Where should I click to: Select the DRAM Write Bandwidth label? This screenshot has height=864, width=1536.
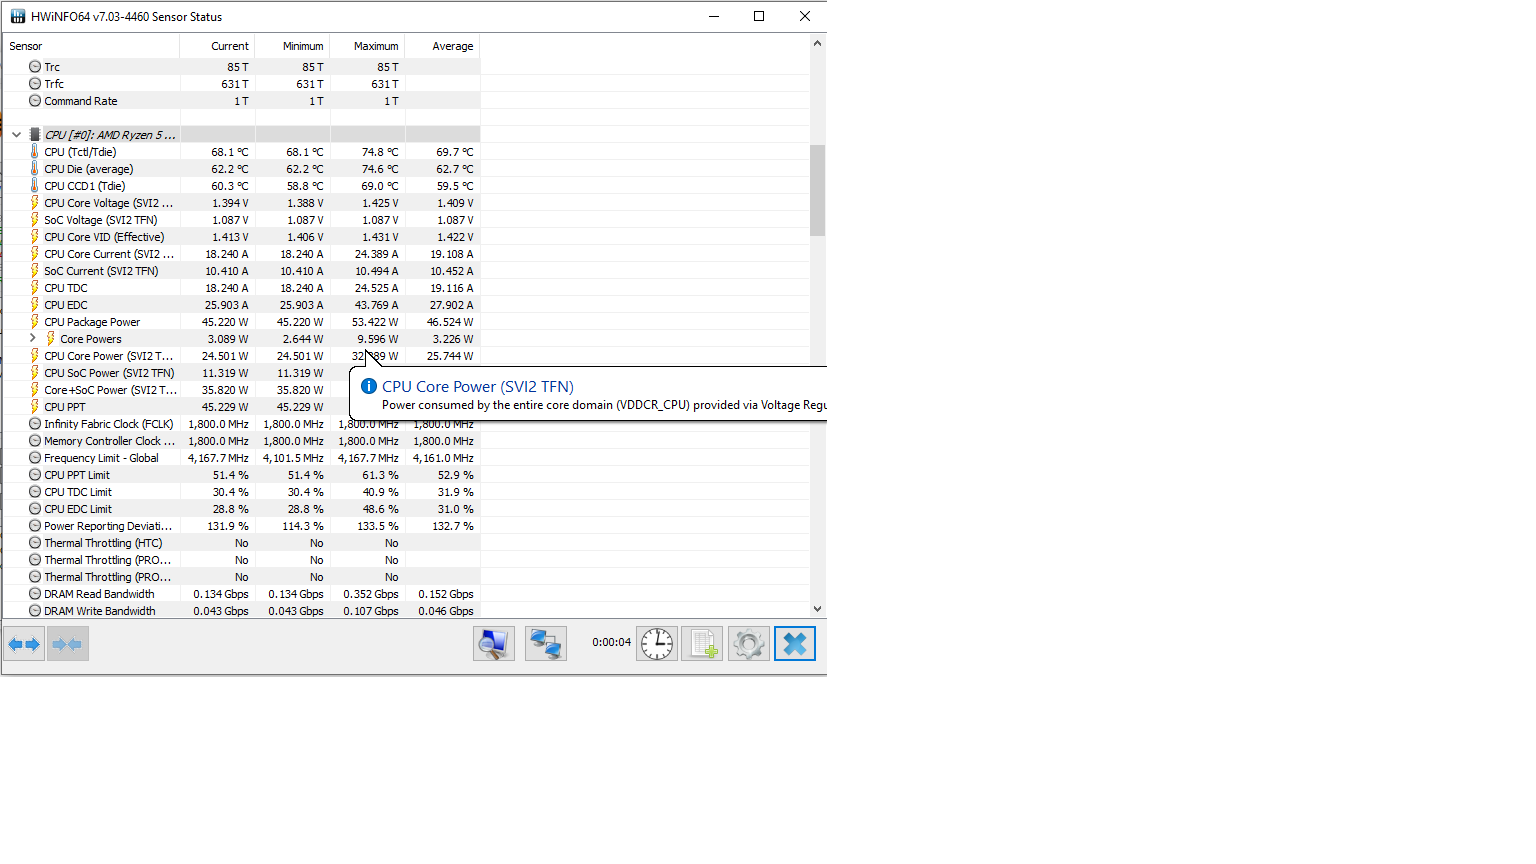tap(100, 611)
